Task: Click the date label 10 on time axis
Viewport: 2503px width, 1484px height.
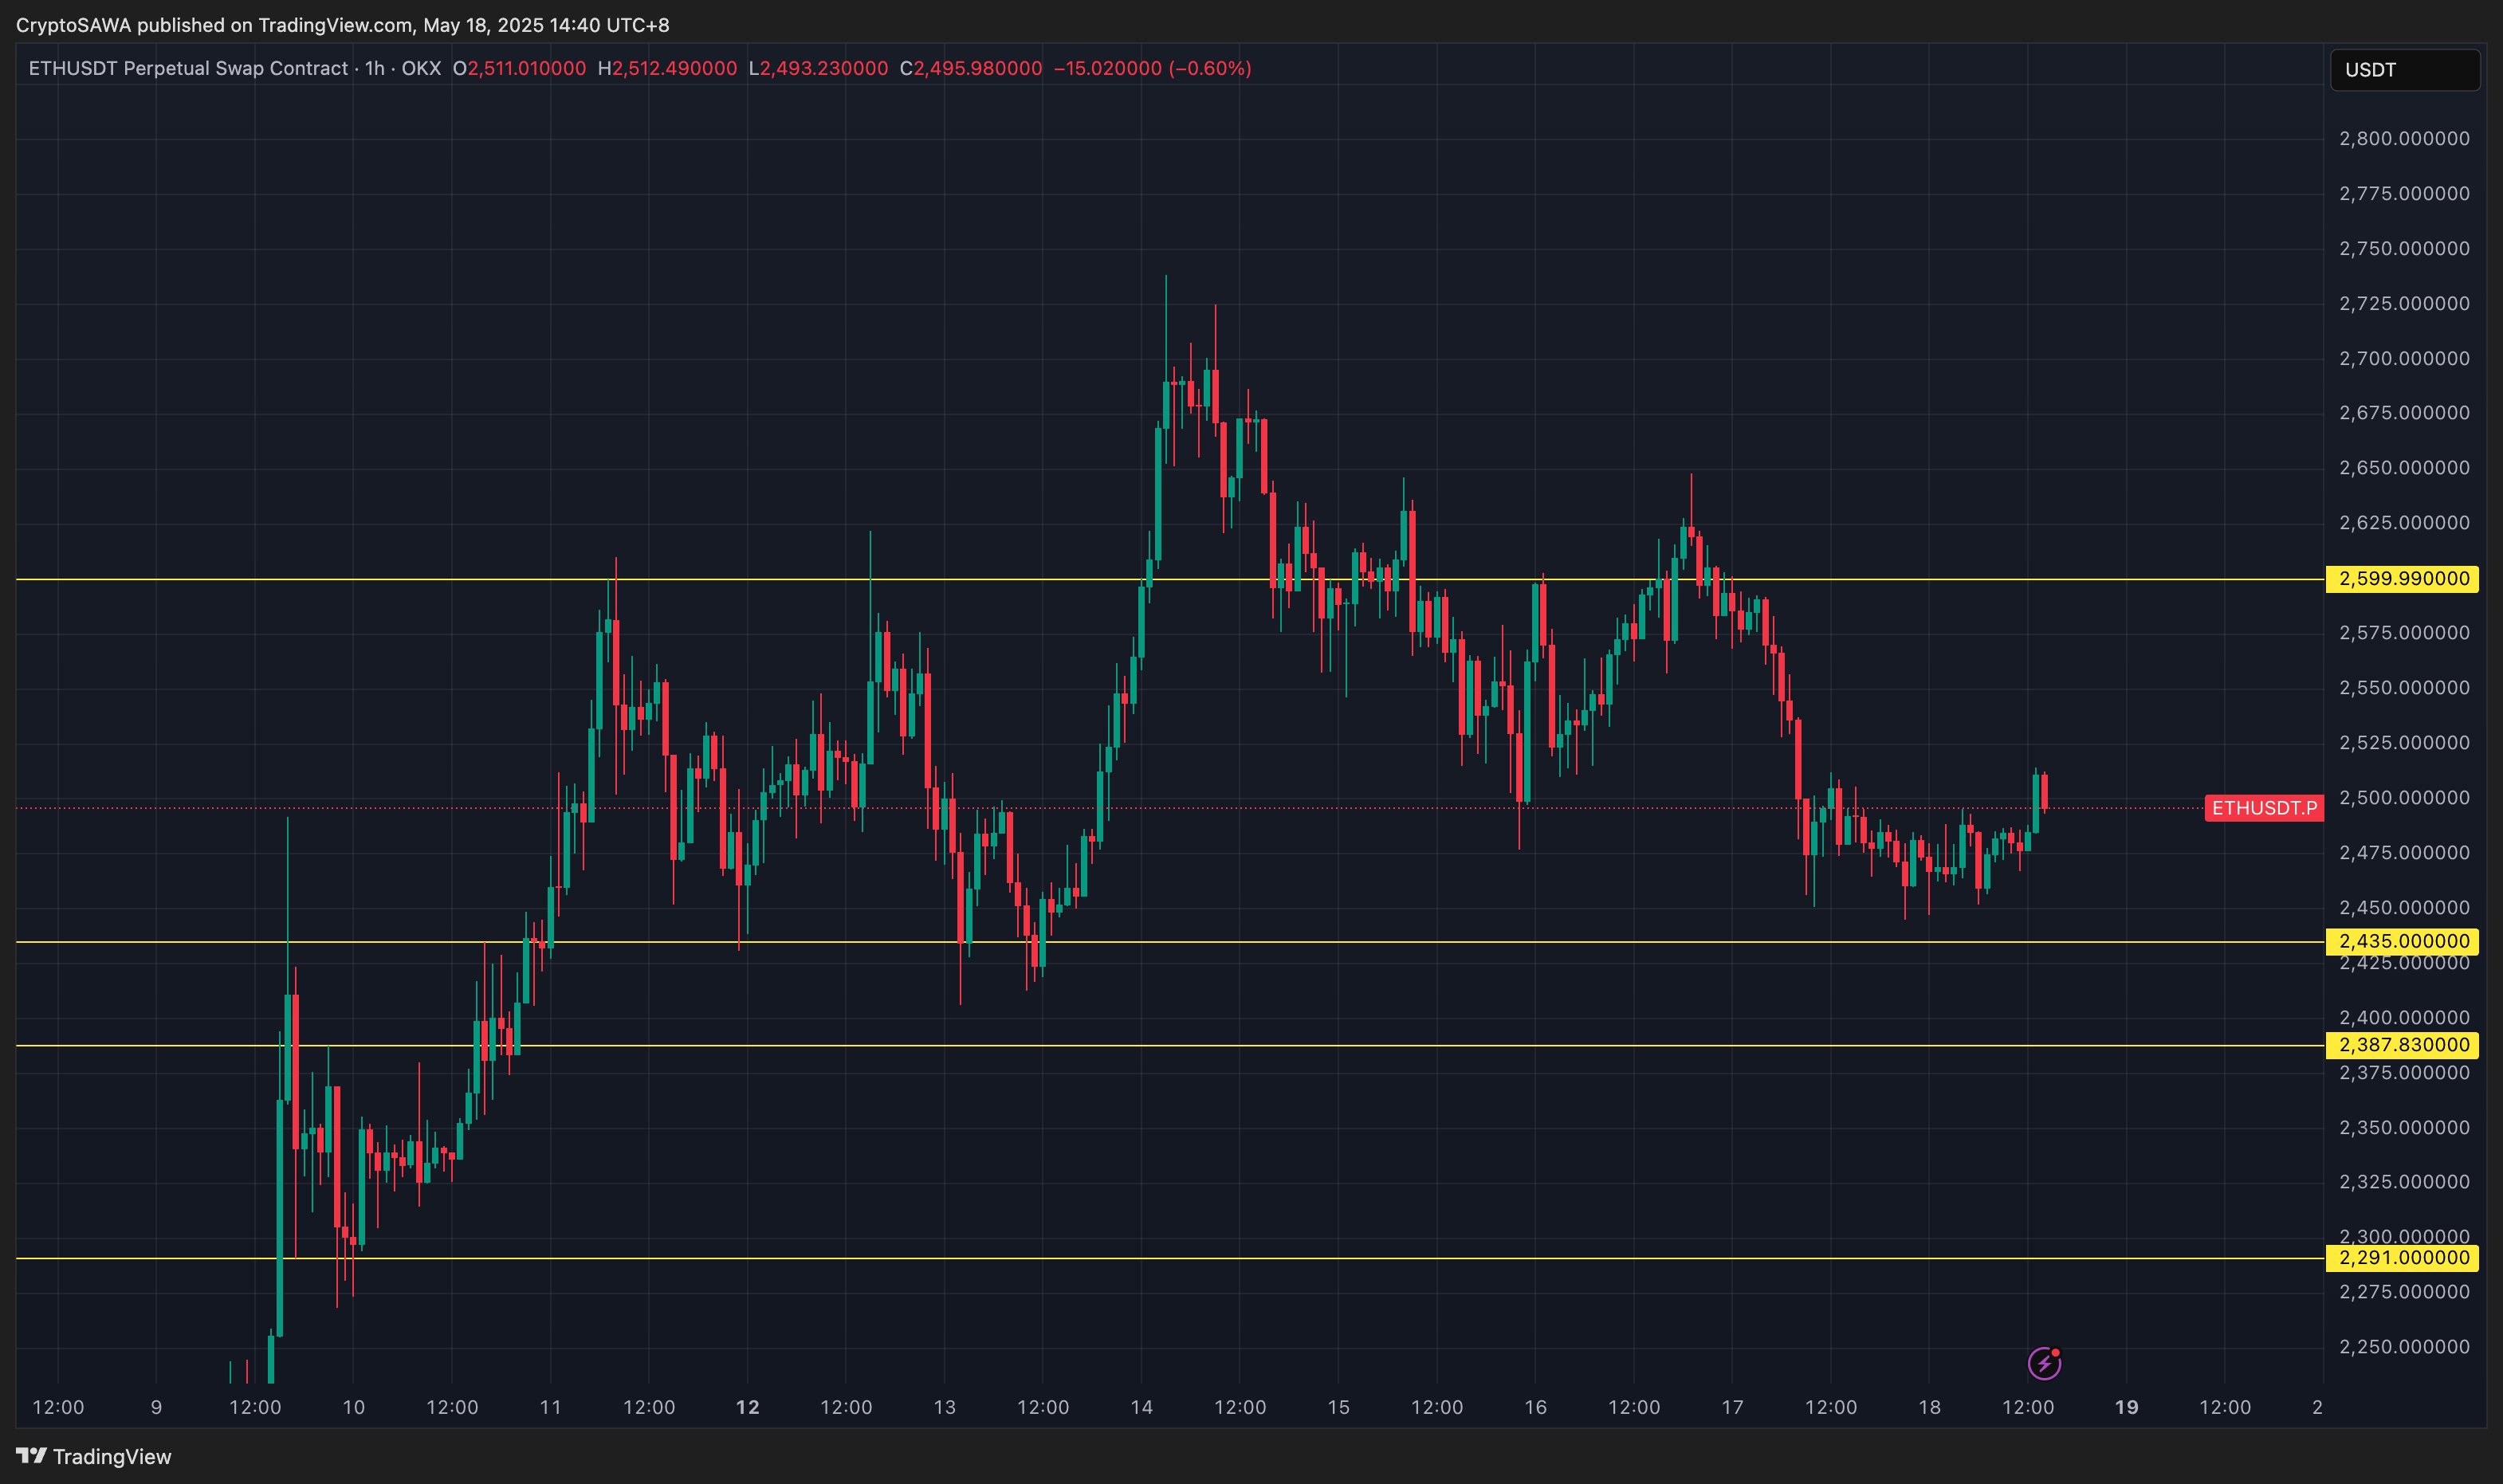Action: (x=353, y=1407)
